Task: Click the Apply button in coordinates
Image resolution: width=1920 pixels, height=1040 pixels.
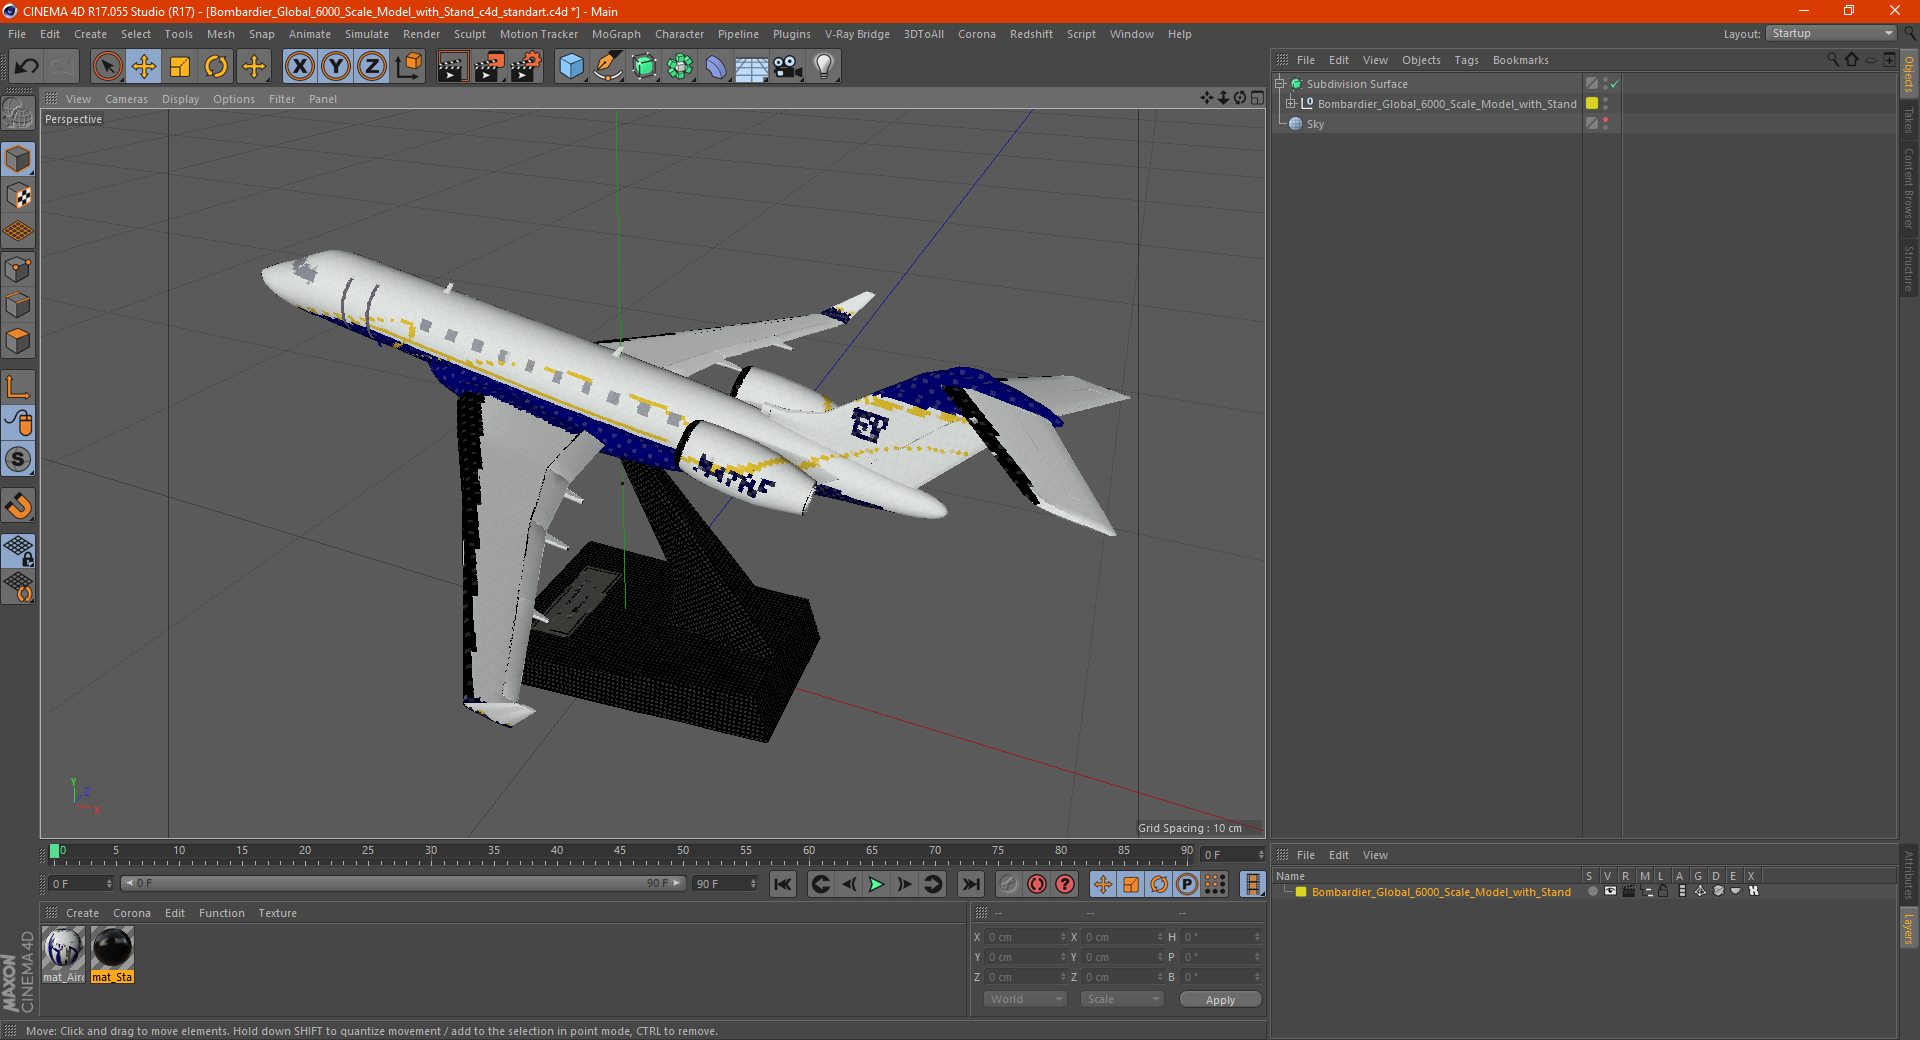Action: 1220,1000
